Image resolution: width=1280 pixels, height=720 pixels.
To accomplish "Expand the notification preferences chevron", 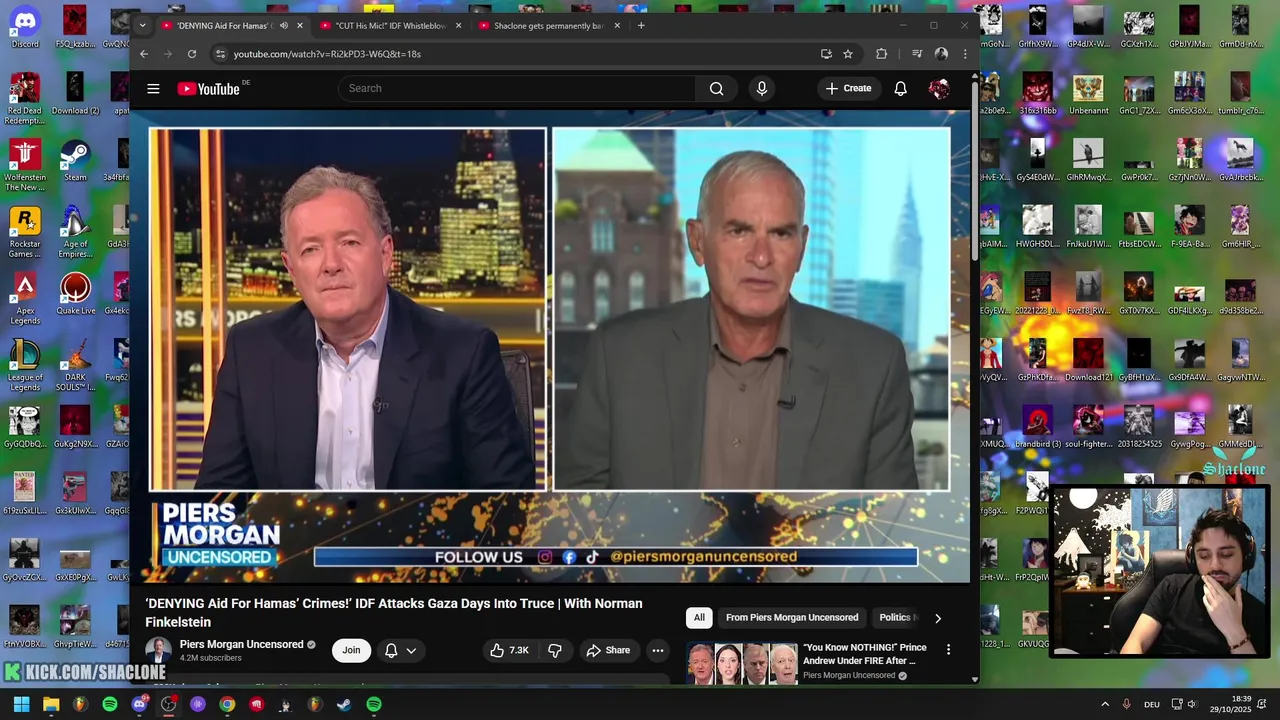I will tap(411, 650).
